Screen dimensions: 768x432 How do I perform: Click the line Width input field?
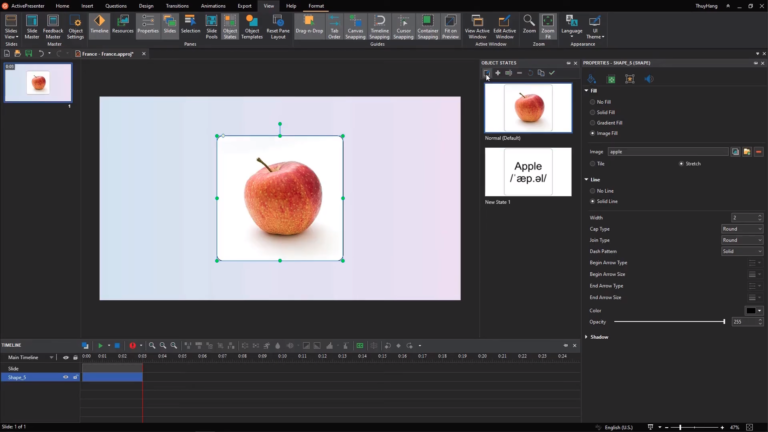(744, 217)
